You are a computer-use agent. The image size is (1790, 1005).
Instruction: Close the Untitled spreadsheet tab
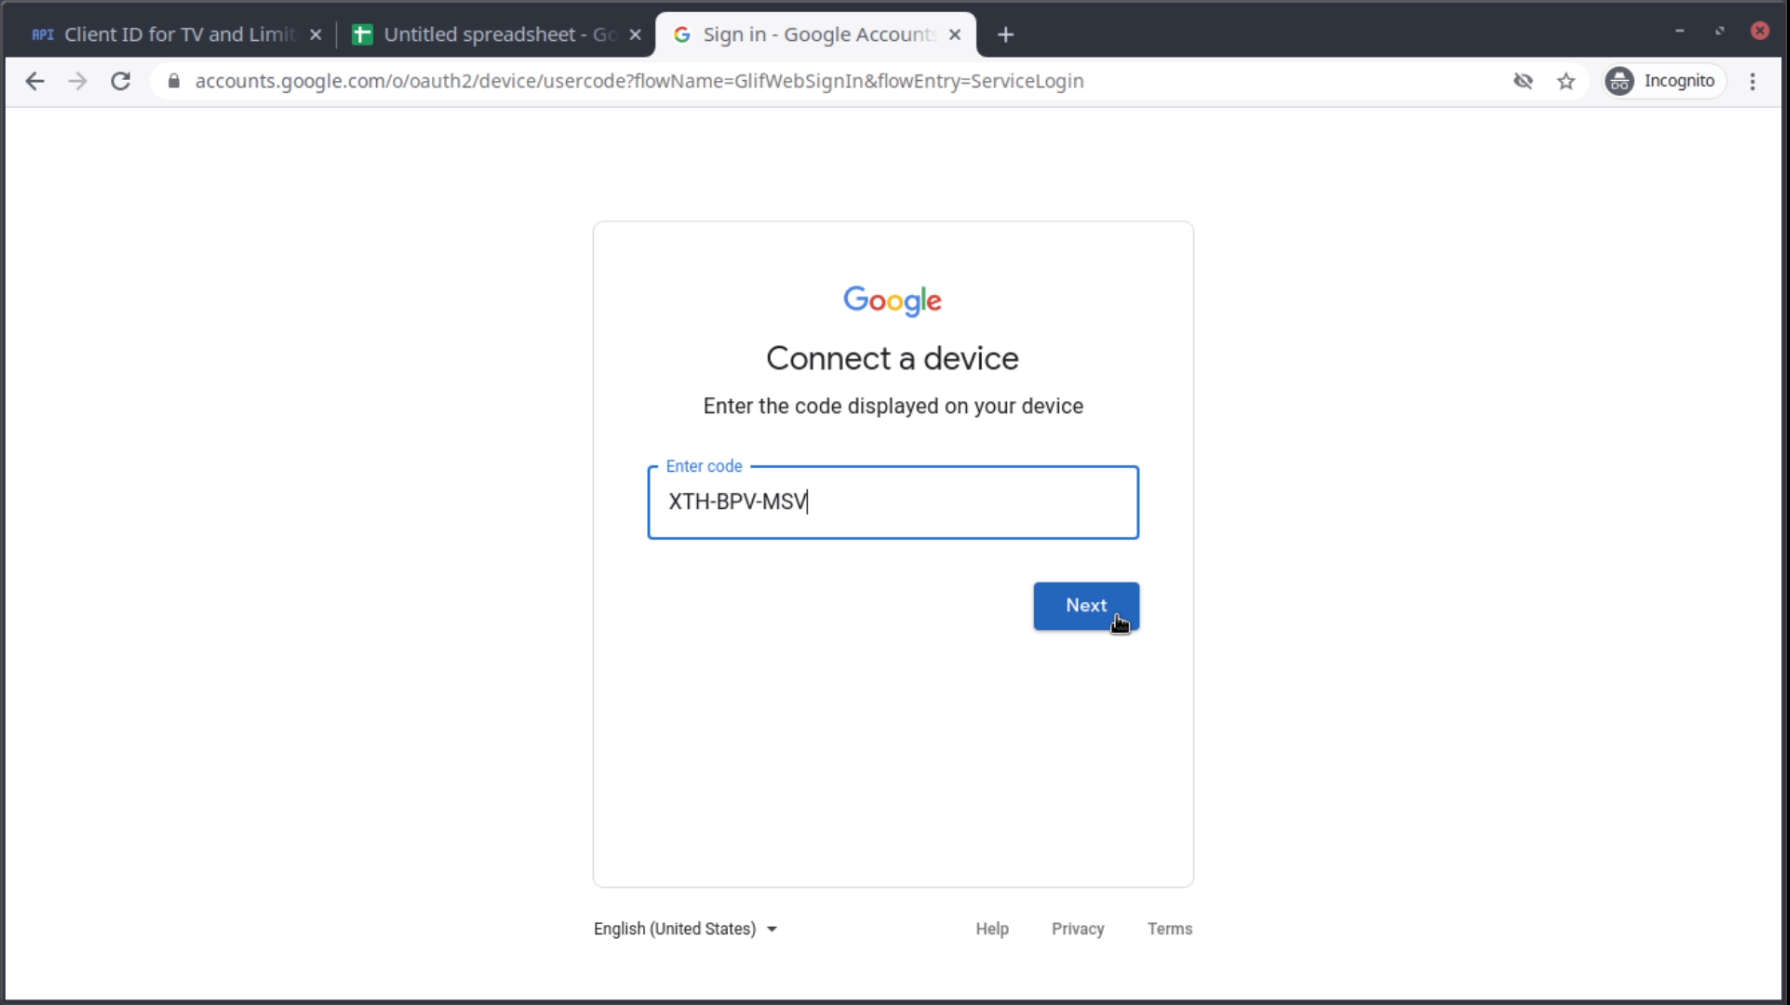click(x=635, y=35)
